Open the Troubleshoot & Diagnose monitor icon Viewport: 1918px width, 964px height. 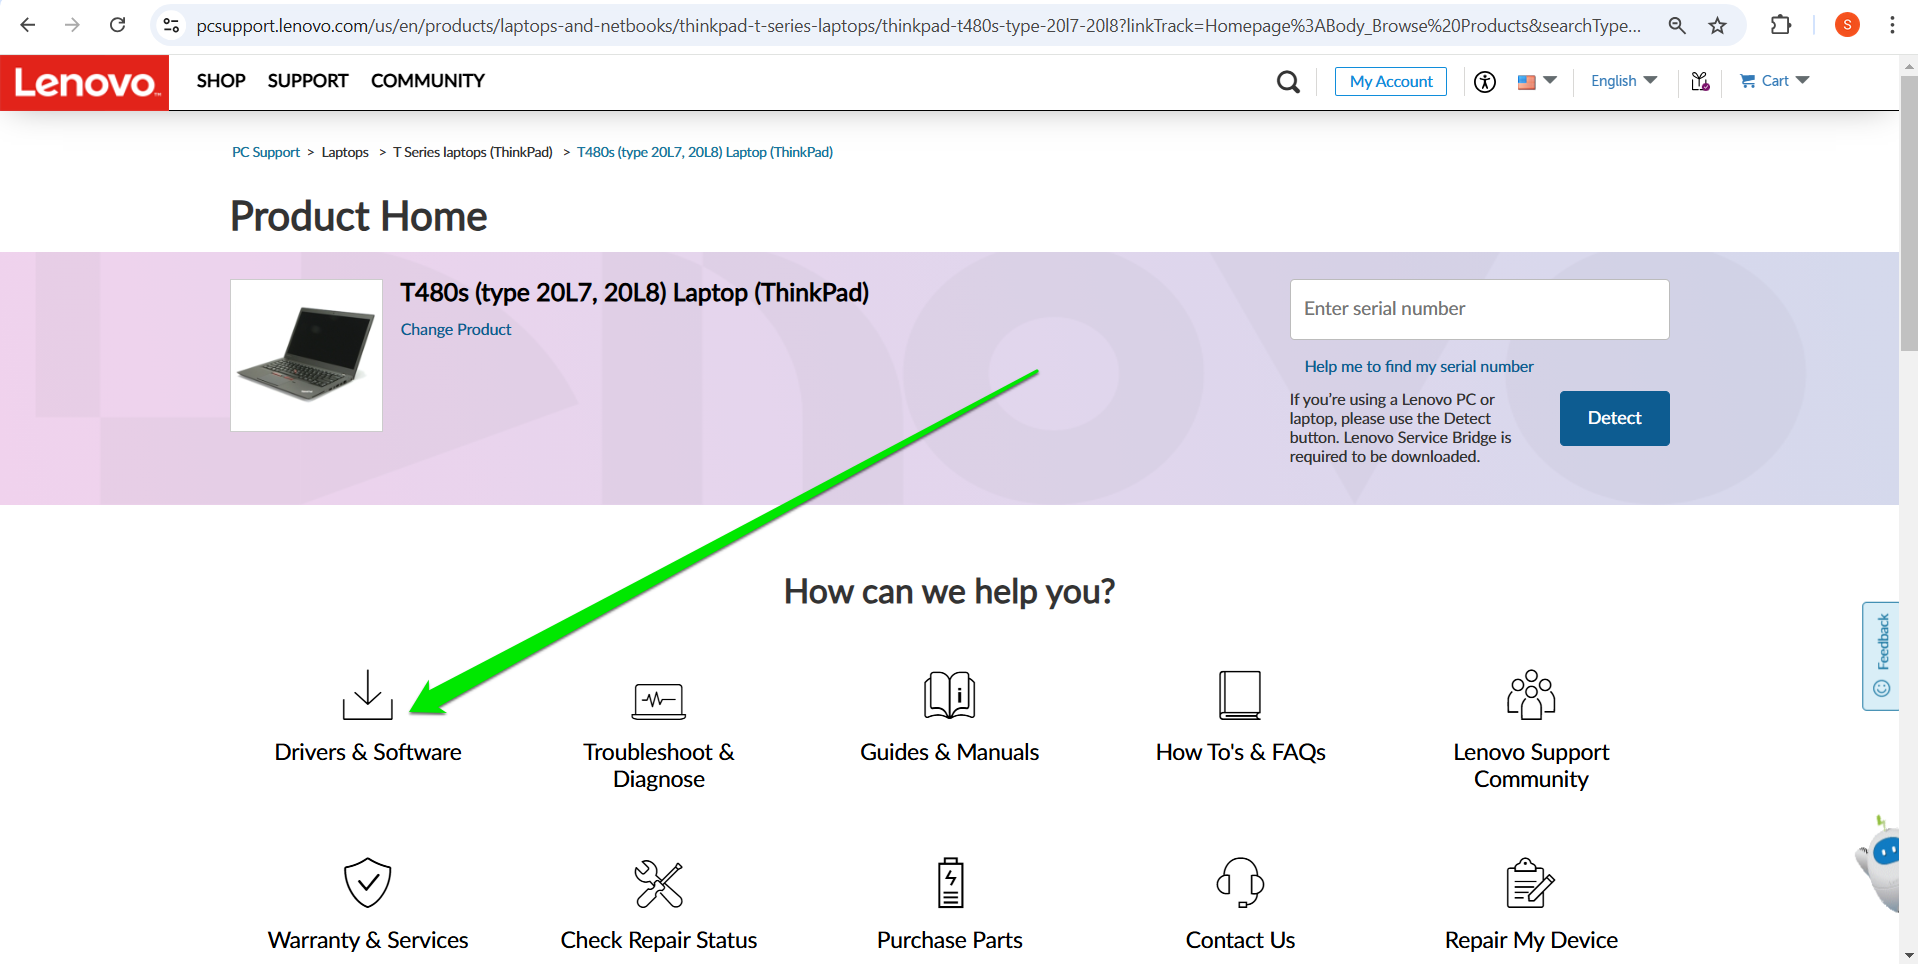[x=659, y=701]
